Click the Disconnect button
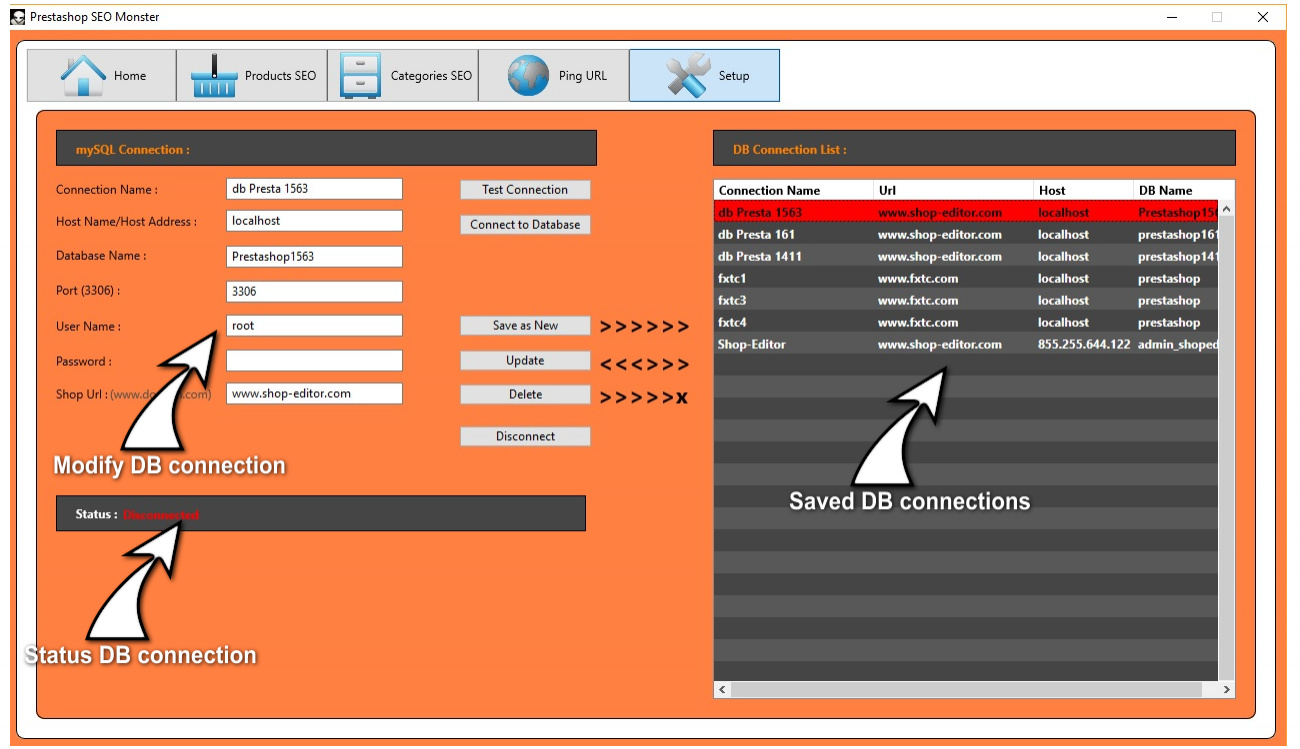 (525, 437)
